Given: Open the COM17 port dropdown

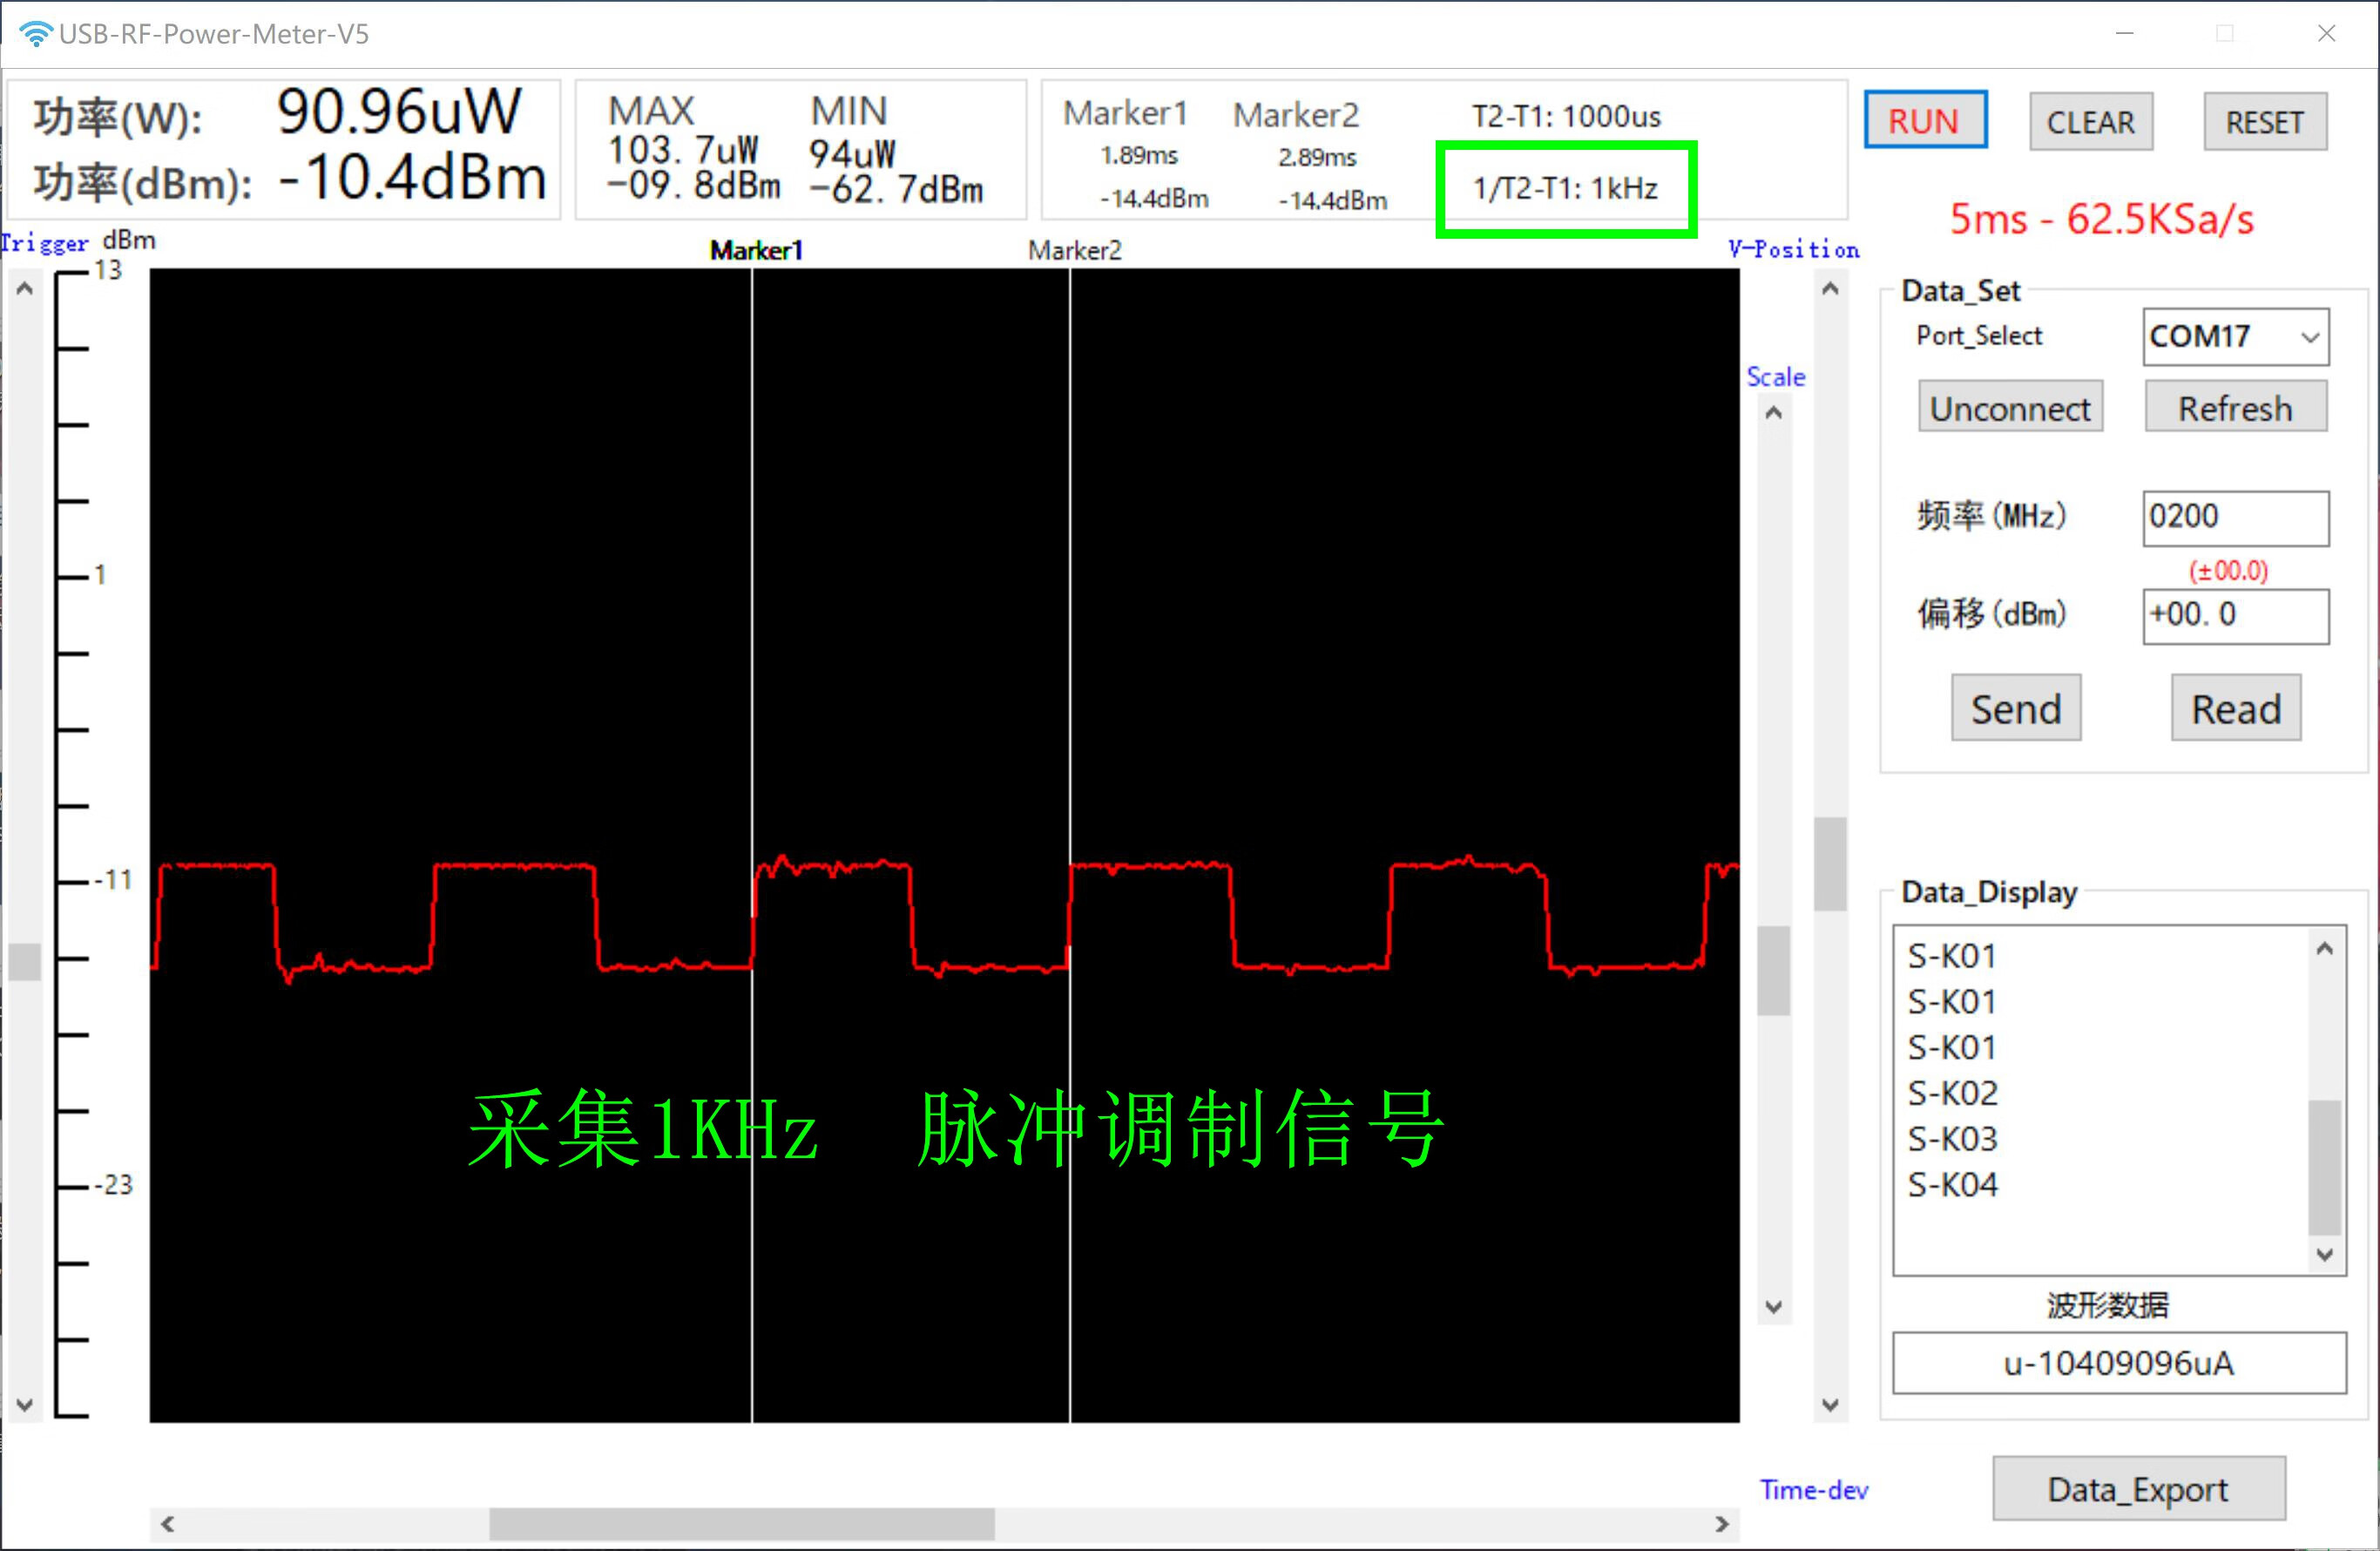Looking at the screenshot, I should click(x=2309, y=337).
